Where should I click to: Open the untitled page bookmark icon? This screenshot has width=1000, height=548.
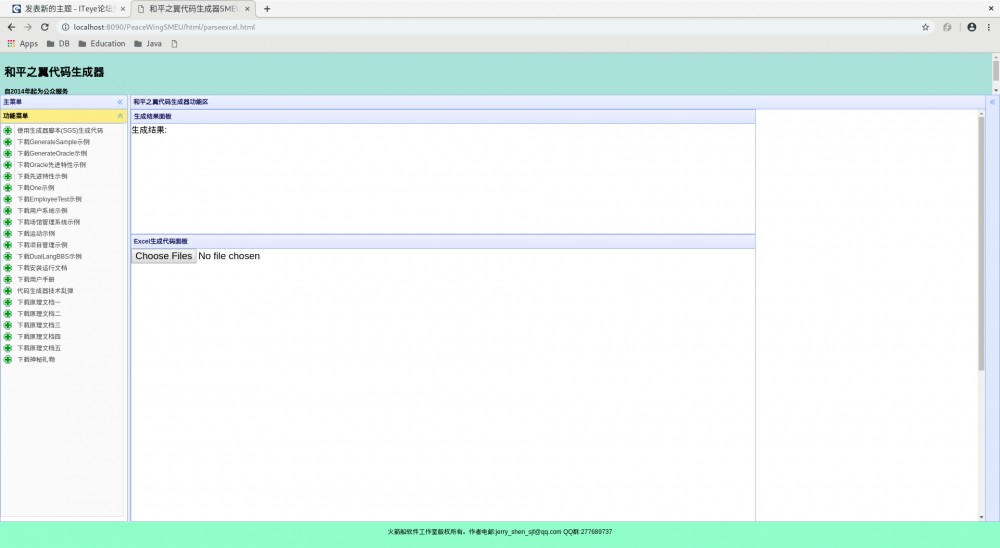point(174,43)
